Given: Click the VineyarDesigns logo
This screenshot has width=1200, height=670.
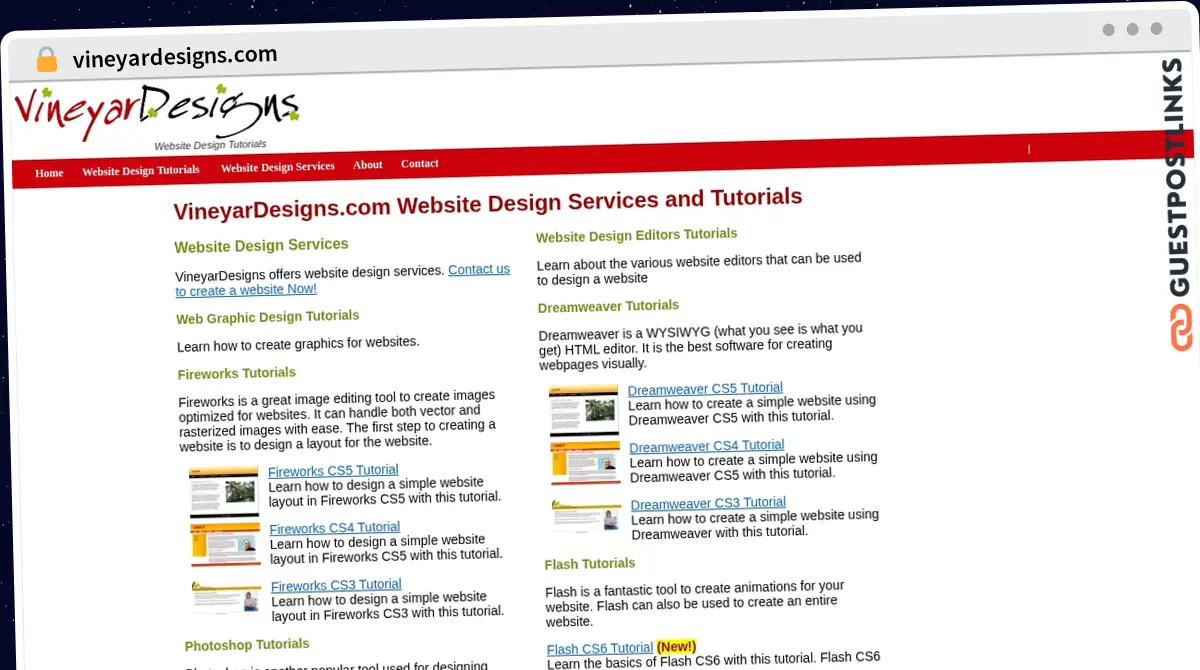Looking at the screenshot, I should (x=155, y=108).
